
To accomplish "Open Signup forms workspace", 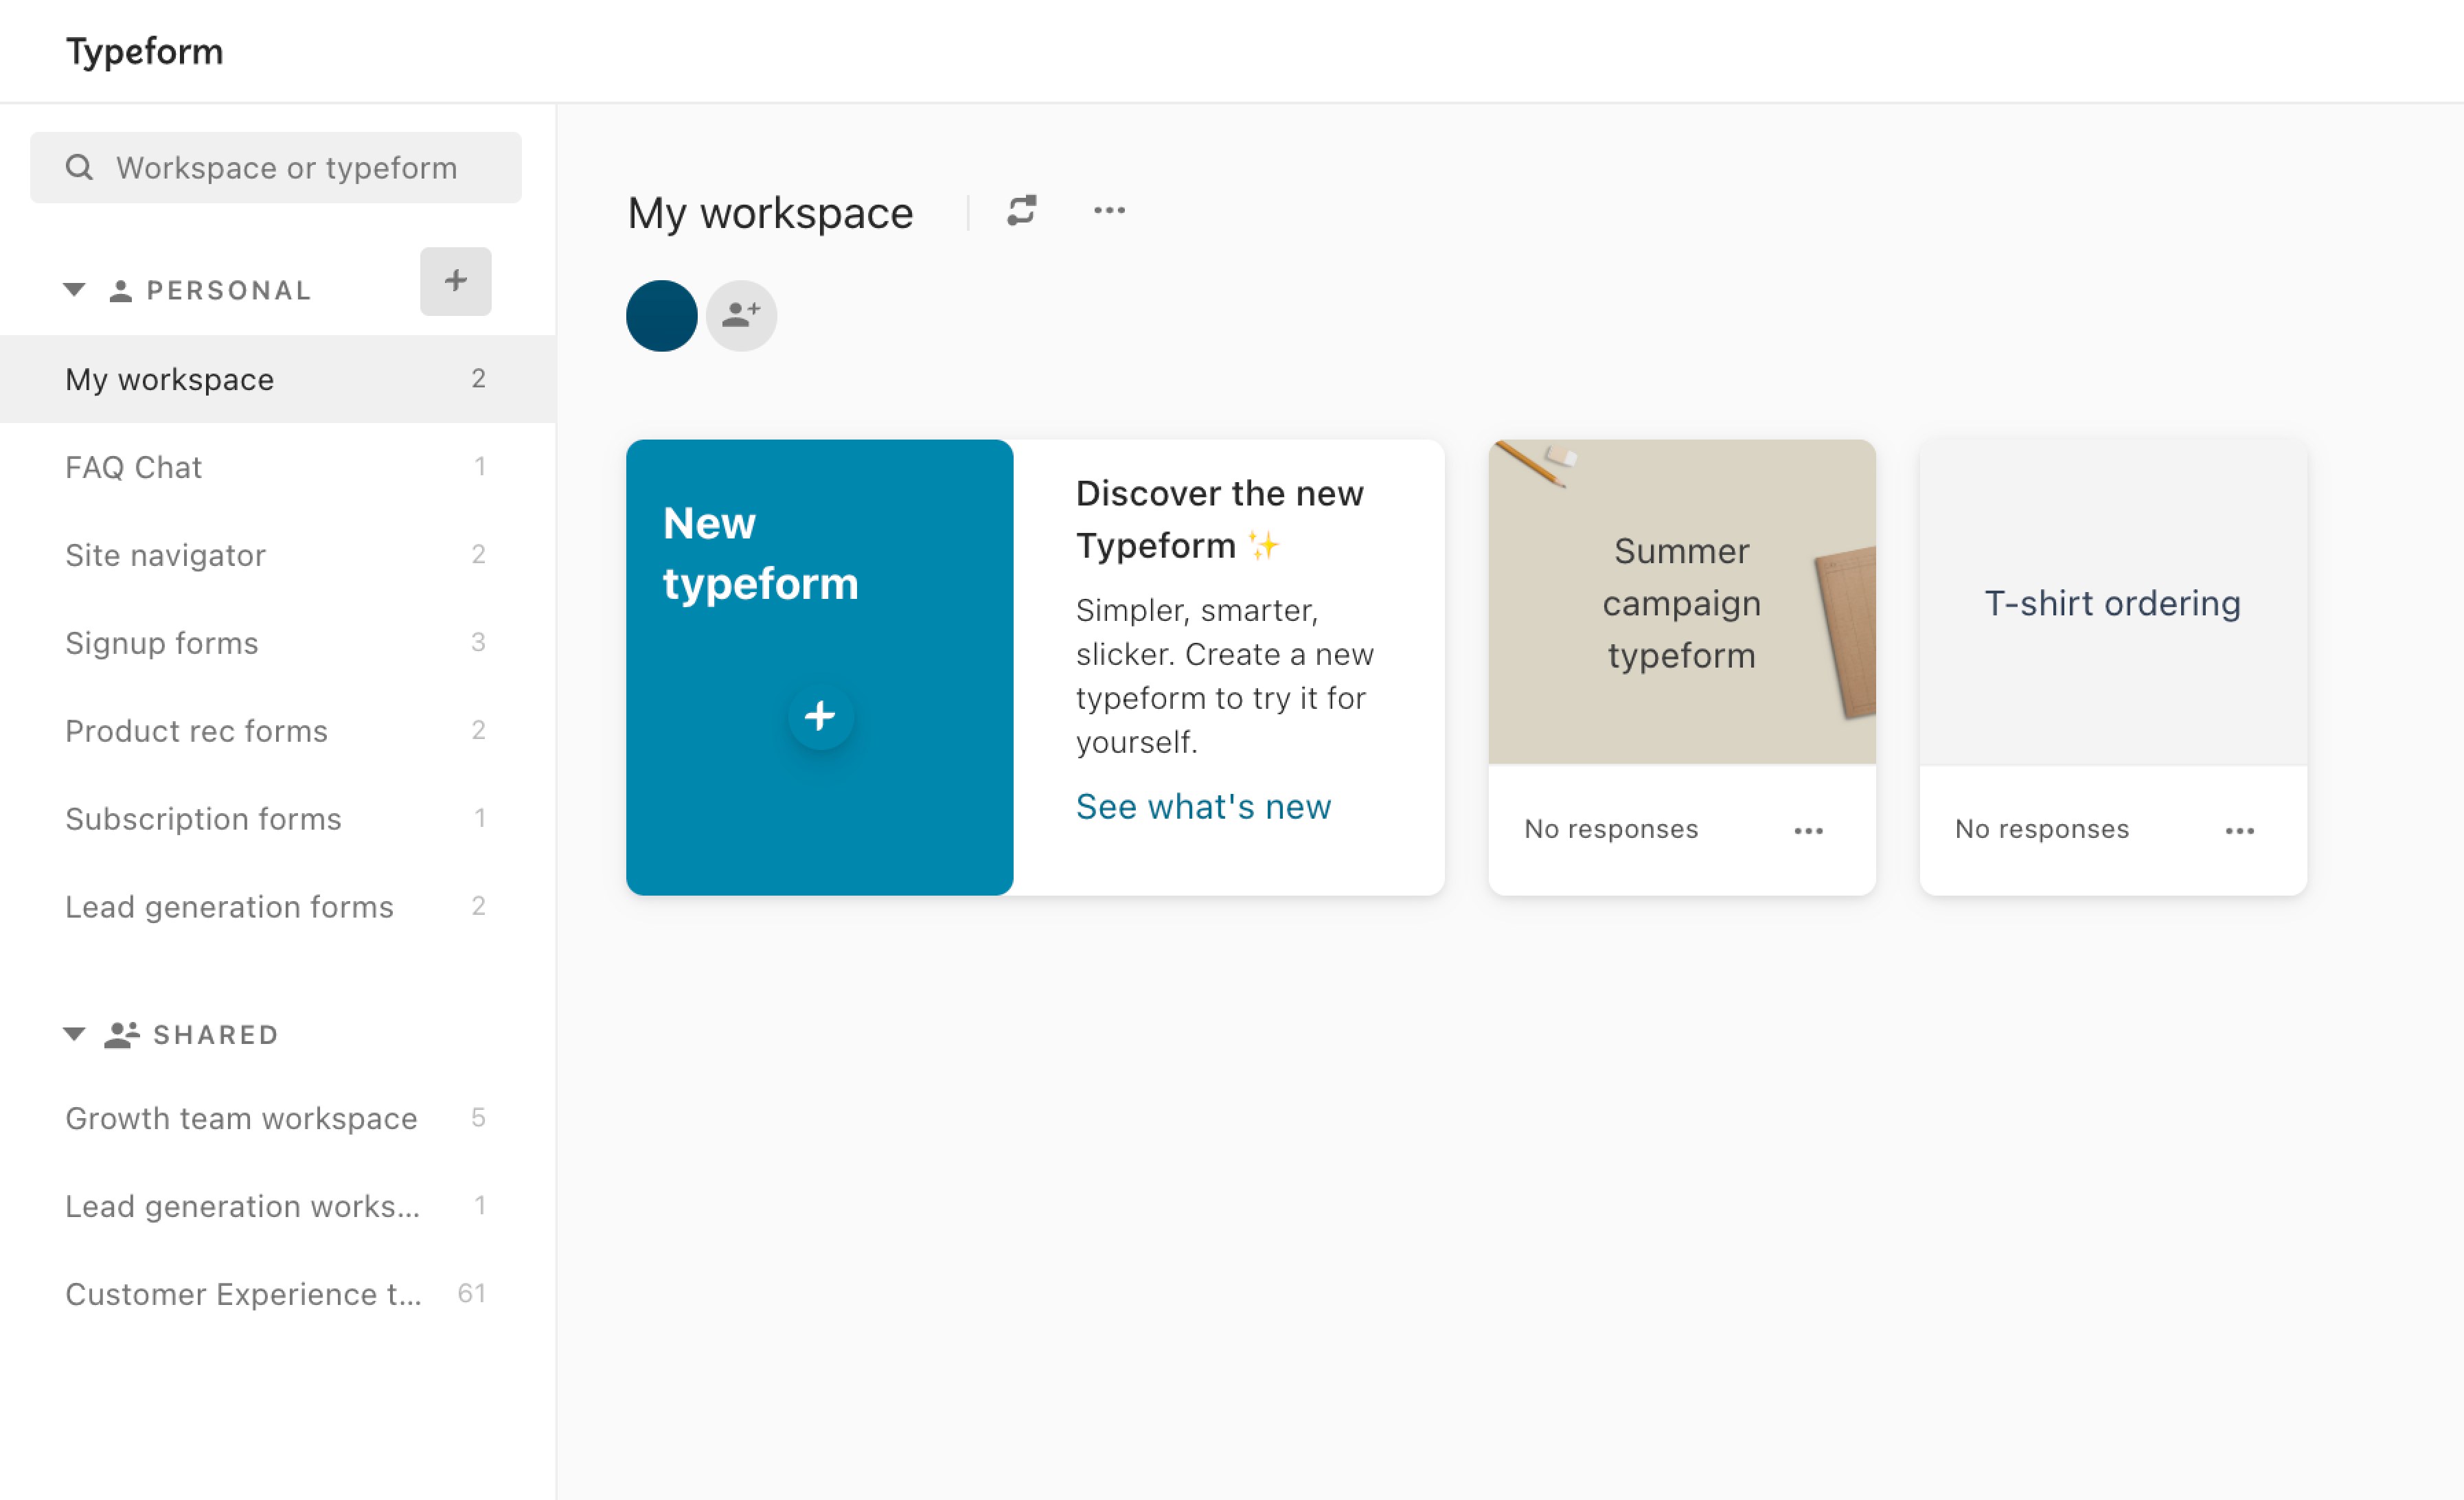I will click(x=278, y=643).
